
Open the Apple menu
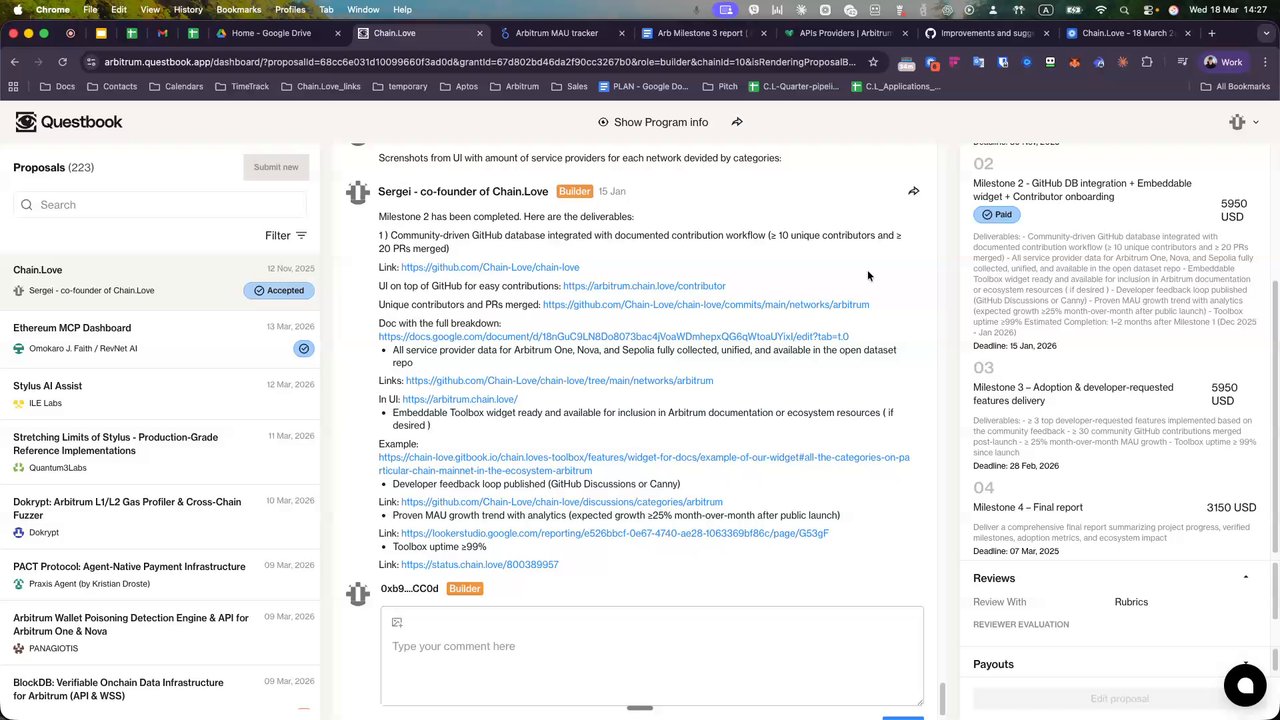click(x=17, y=10)
